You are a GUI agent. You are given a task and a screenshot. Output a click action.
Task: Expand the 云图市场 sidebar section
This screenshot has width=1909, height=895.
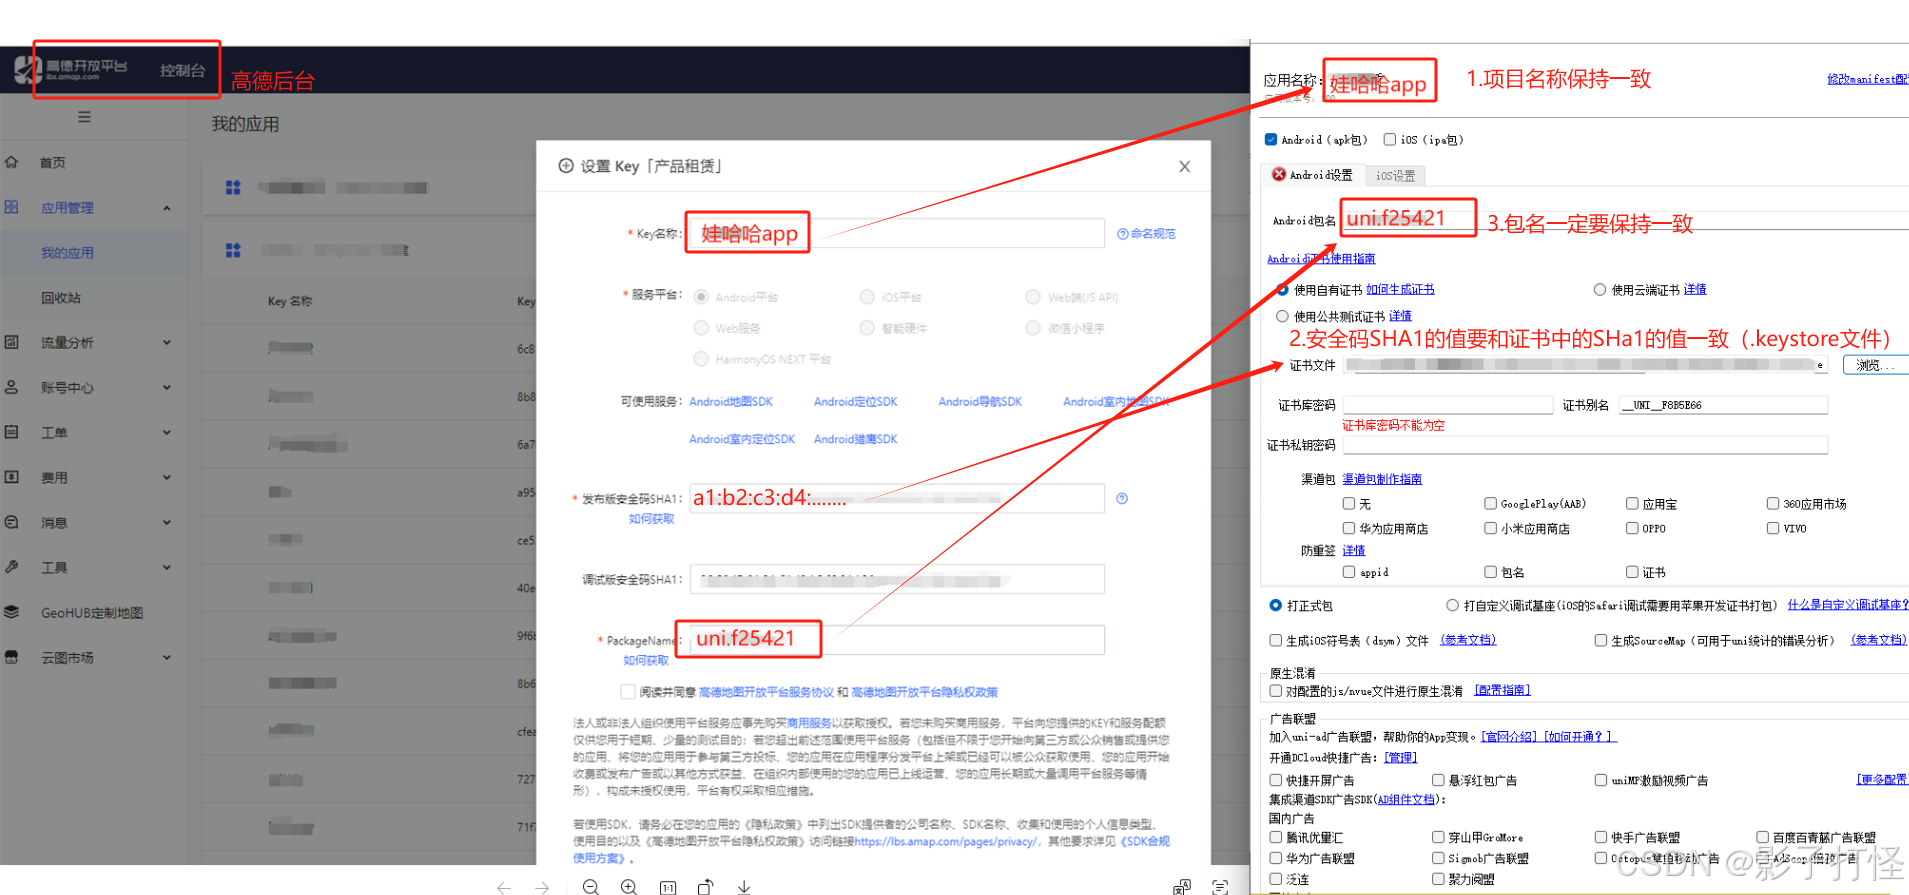pyautogui.click(x=167, y=657)
